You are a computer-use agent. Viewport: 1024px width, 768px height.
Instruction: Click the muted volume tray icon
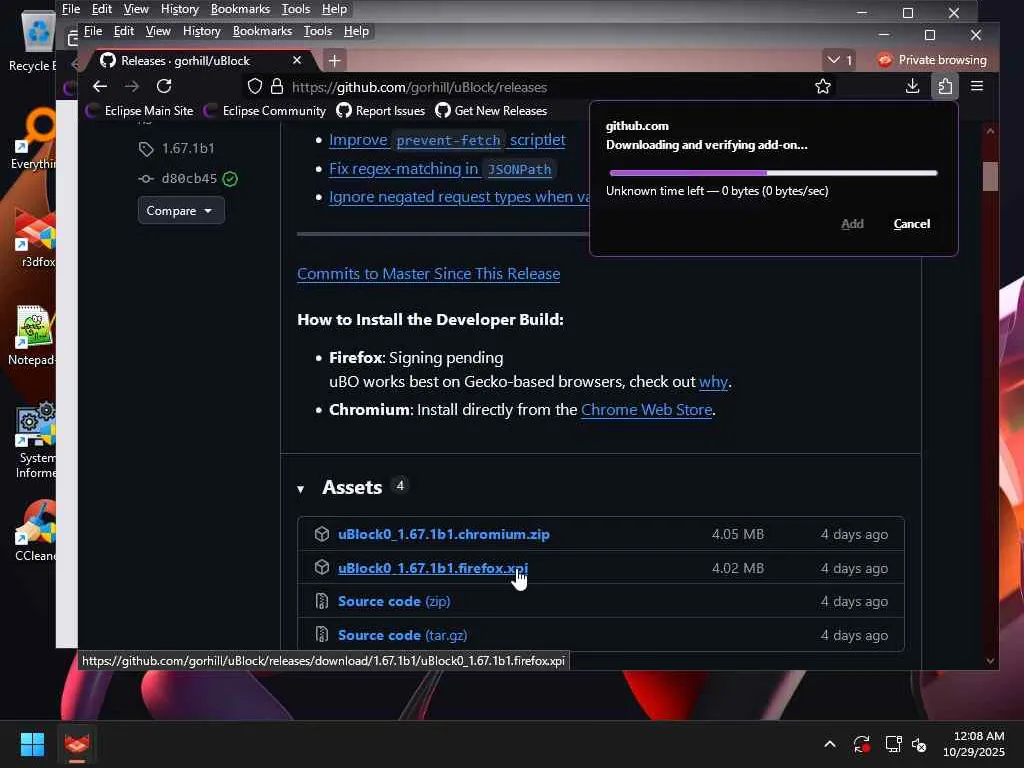(x=919, y=744)
